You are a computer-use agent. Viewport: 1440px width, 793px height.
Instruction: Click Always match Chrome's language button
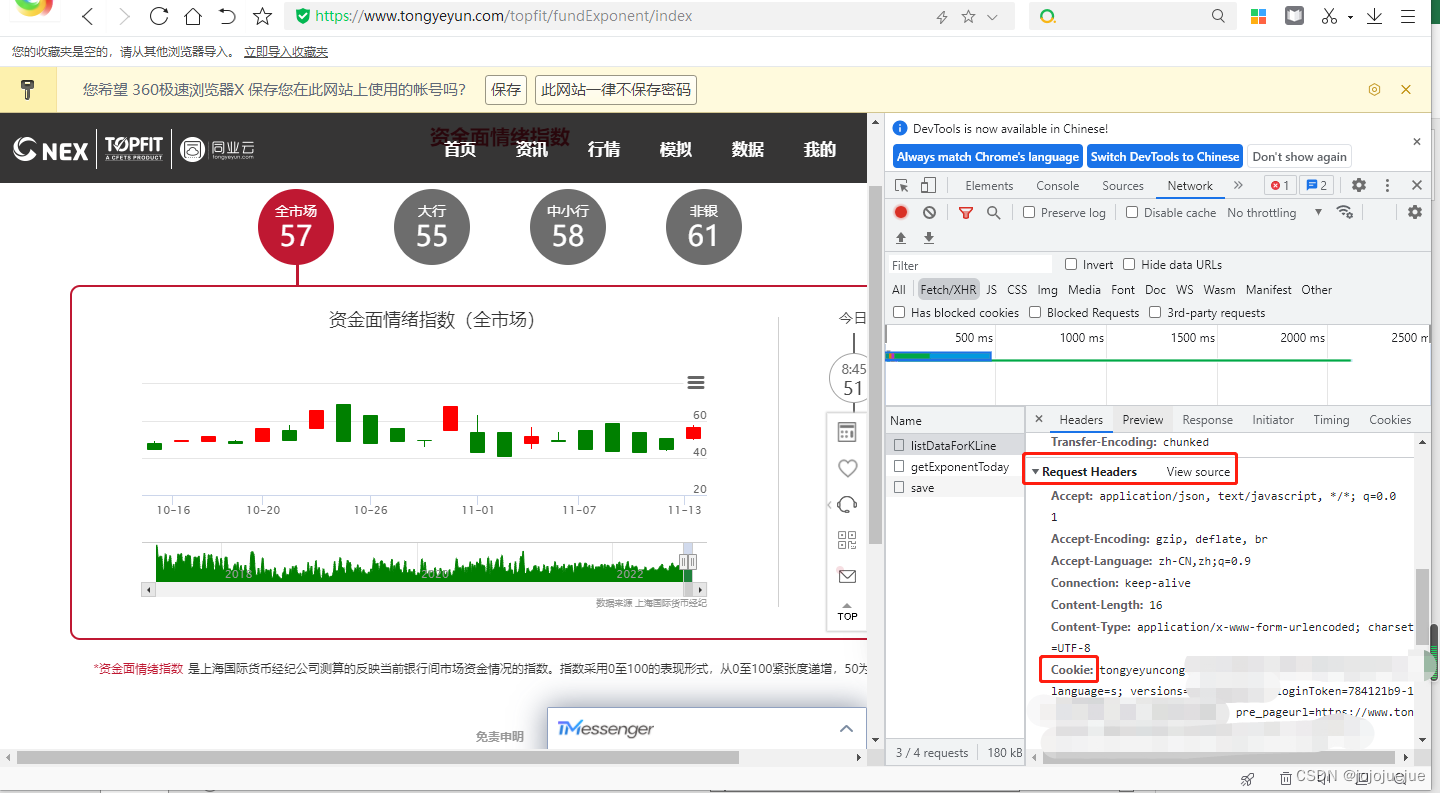[987, 156]
